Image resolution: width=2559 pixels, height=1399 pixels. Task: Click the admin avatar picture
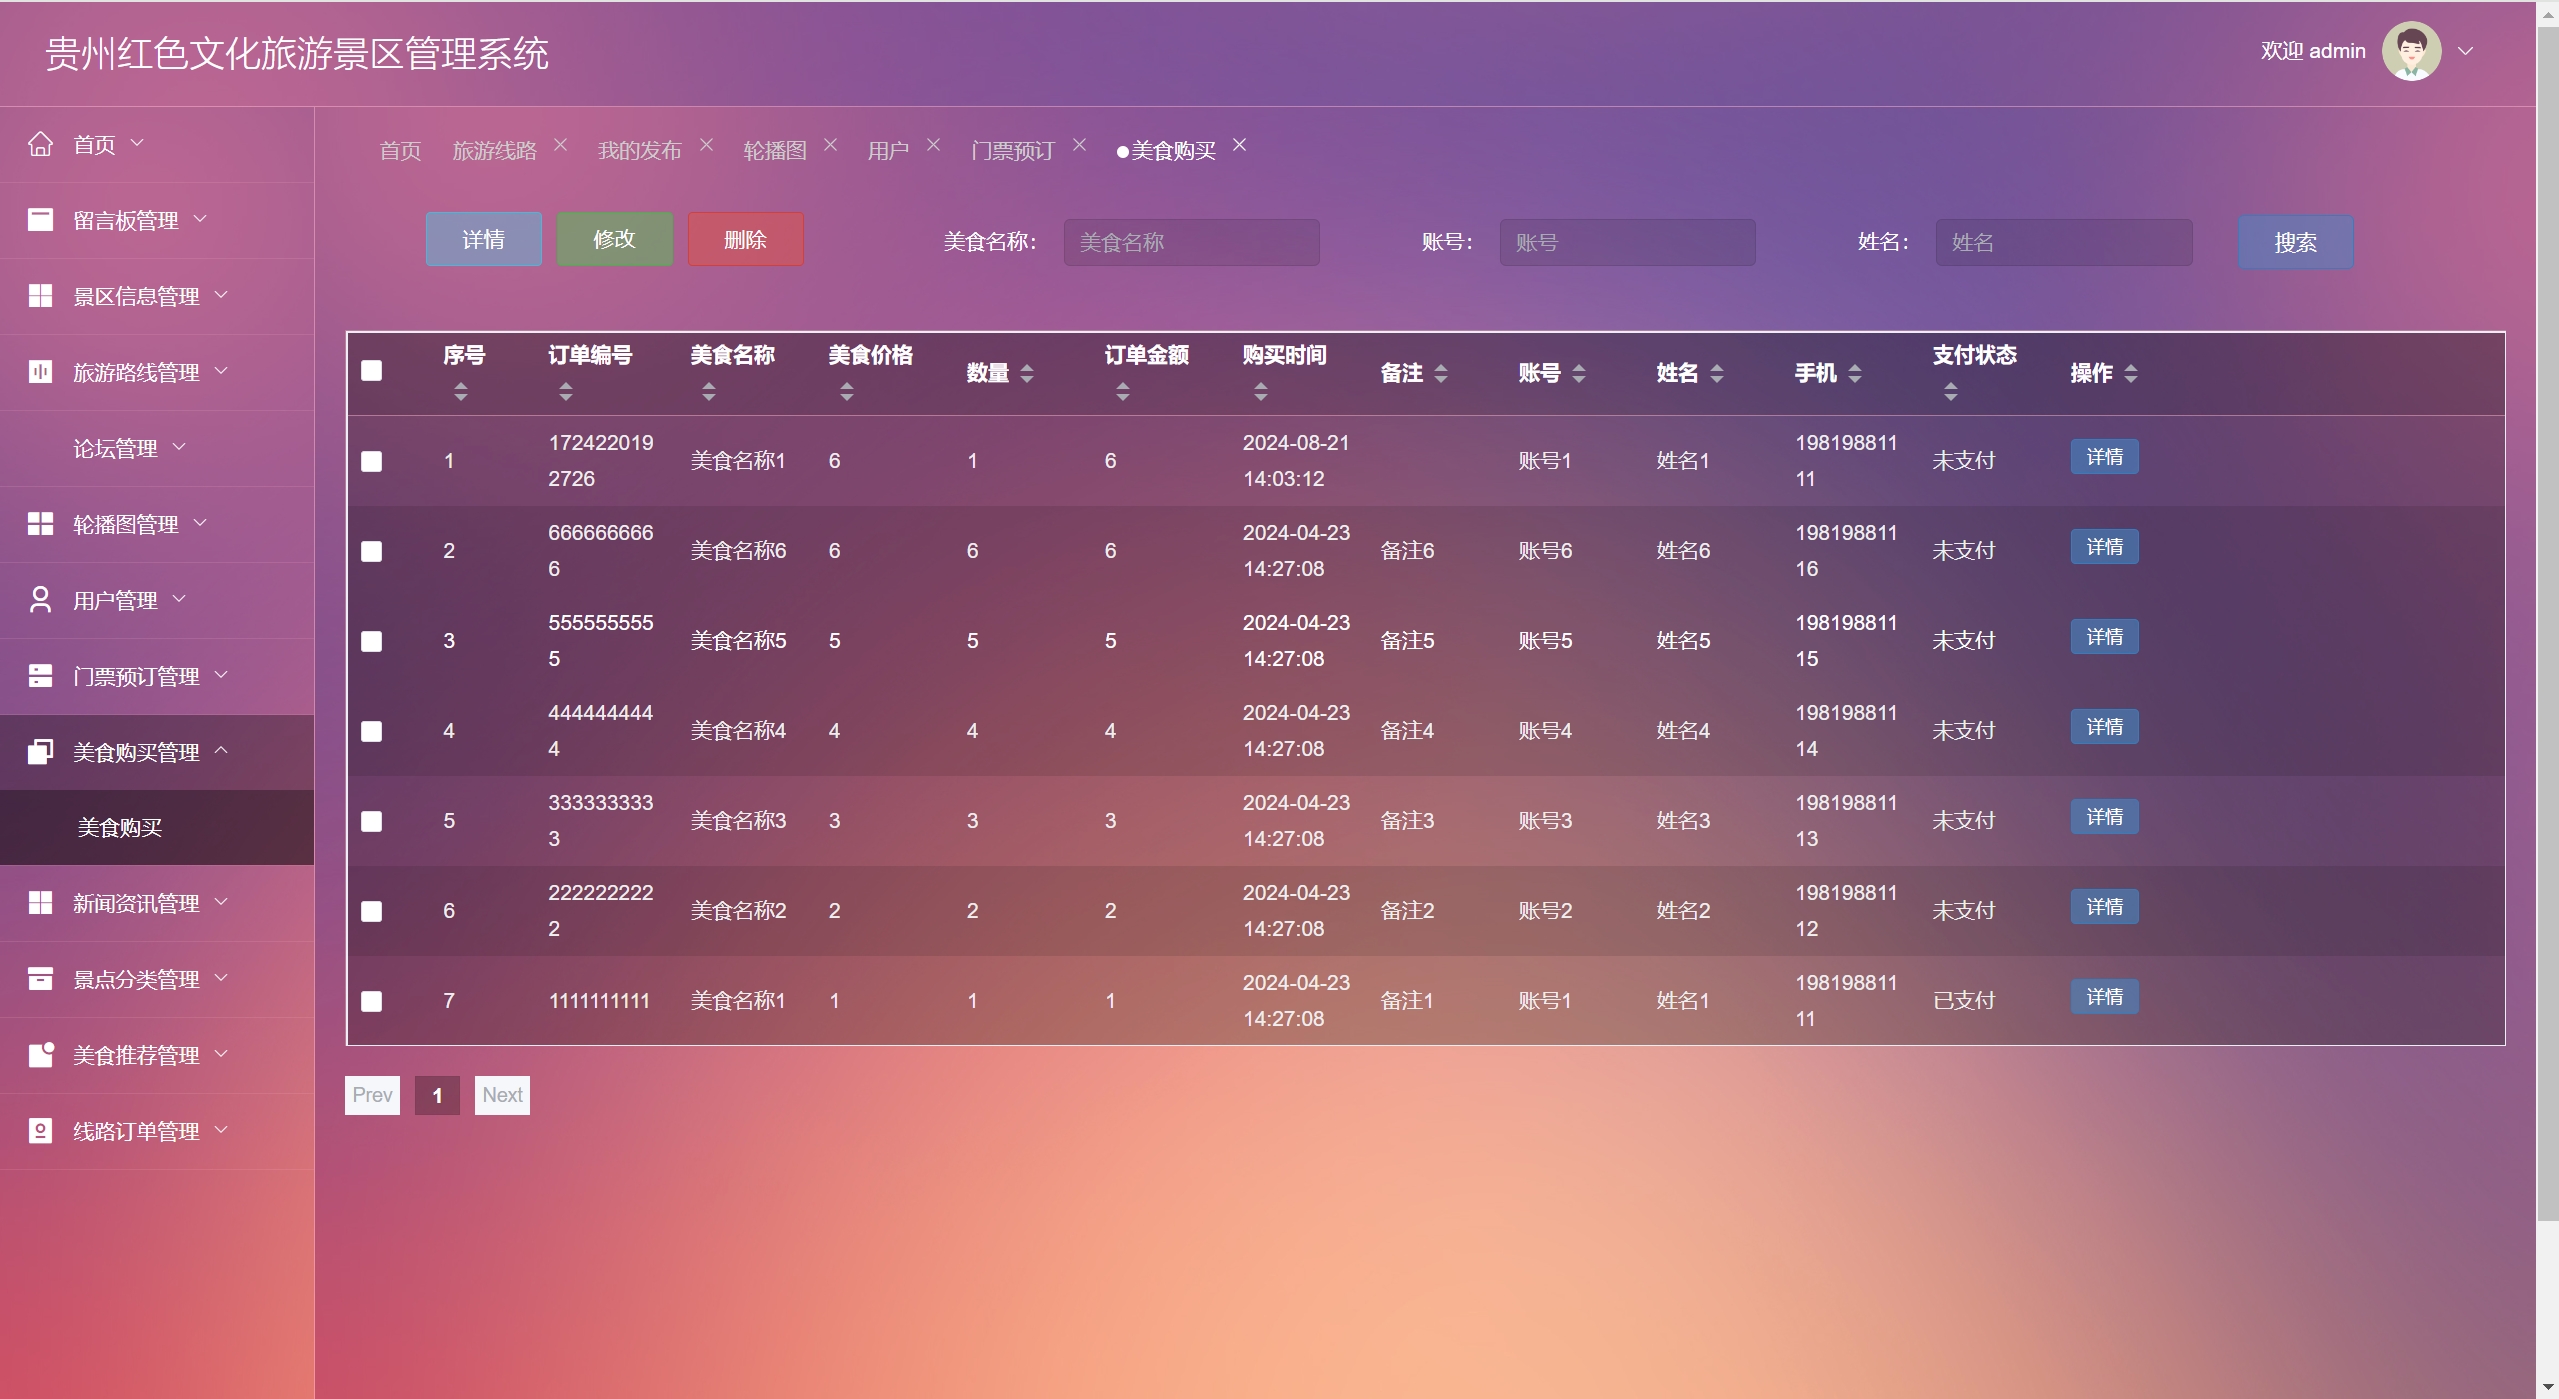2411,51
